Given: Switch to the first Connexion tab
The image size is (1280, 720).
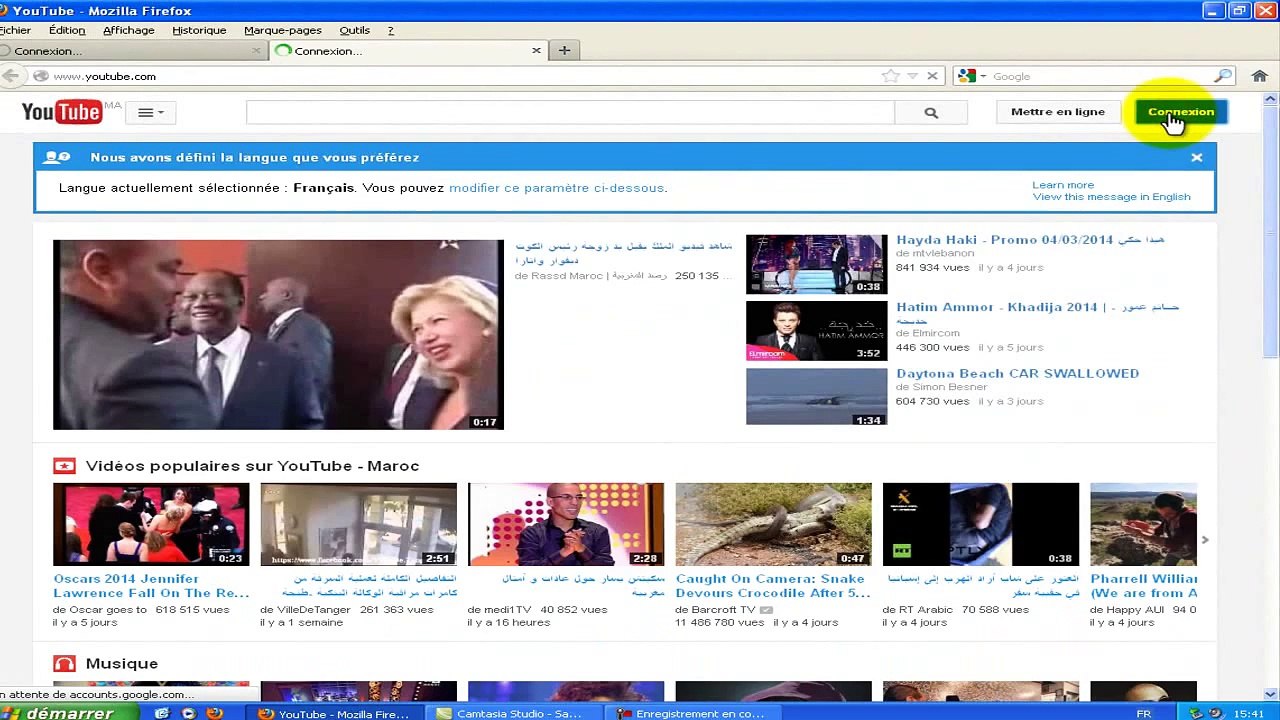Looking at the screenshot, I should tap(130, 51).
